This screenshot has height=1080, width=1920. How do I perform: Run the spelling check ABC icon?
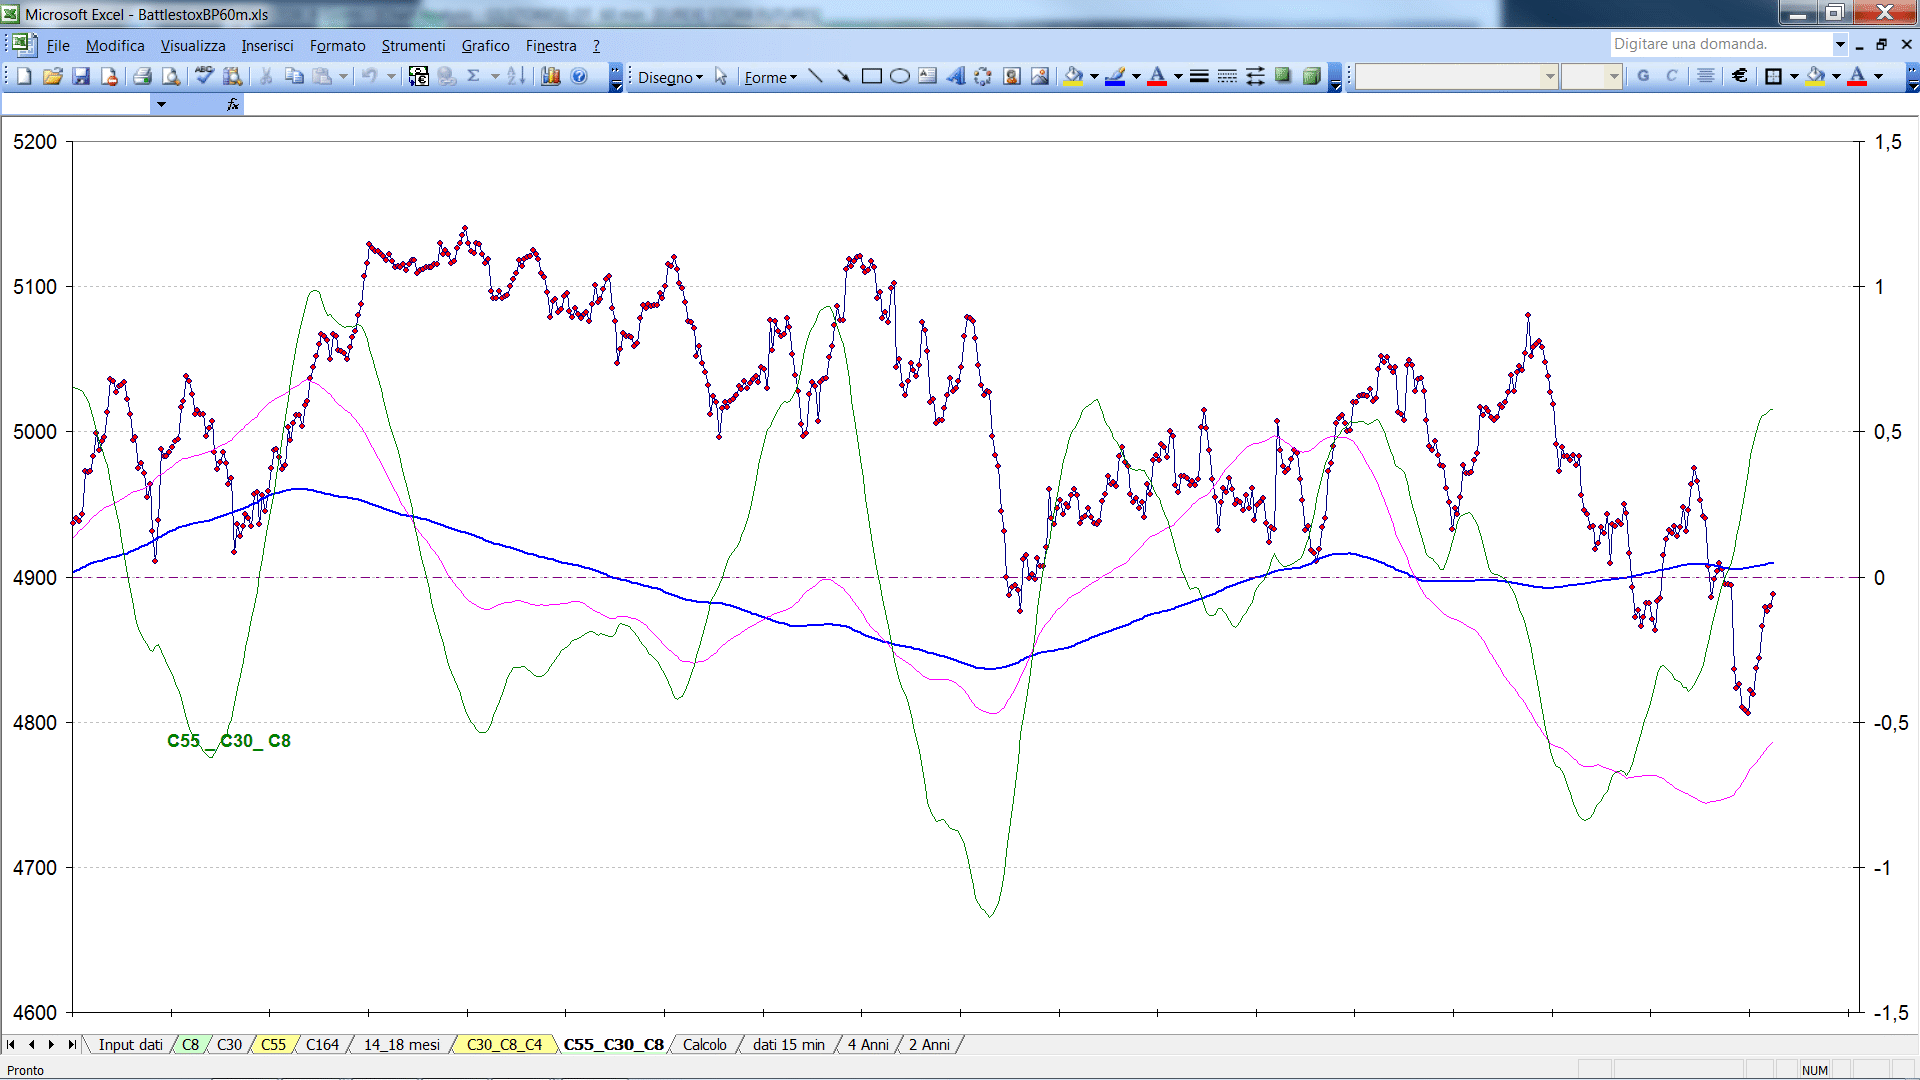tap(204, 76)
